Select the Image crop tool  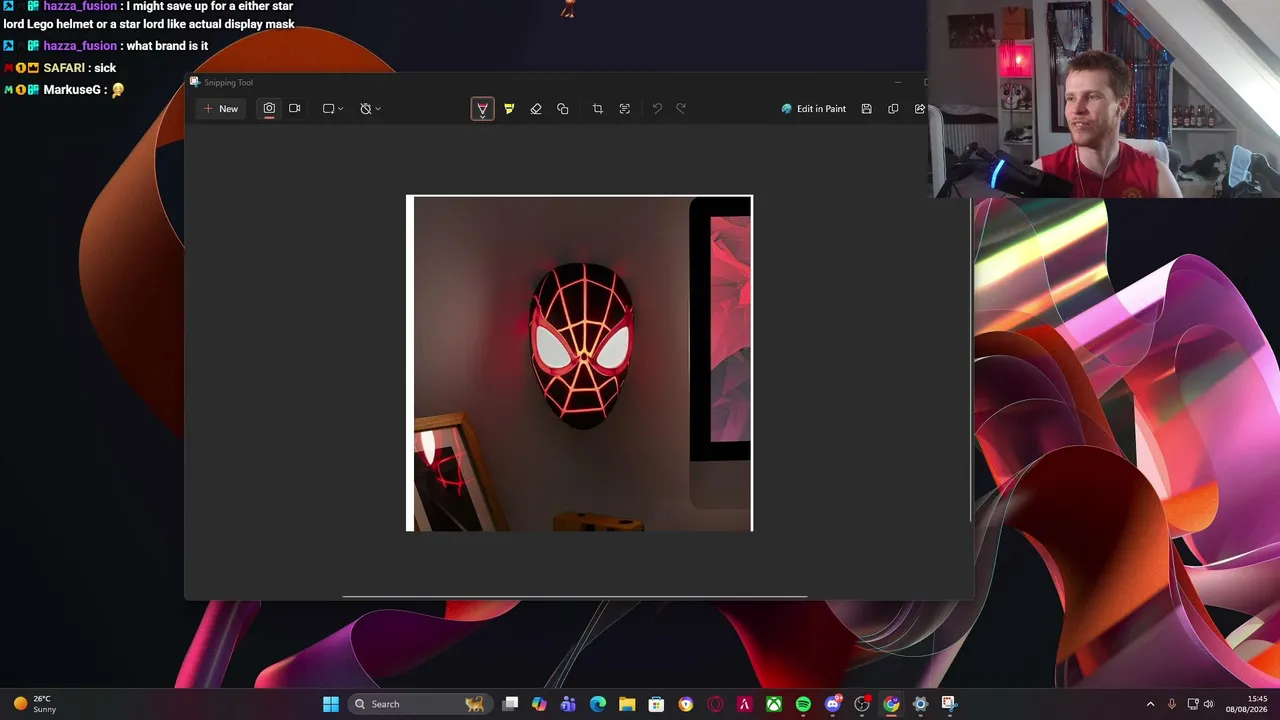tap(598, 109)
